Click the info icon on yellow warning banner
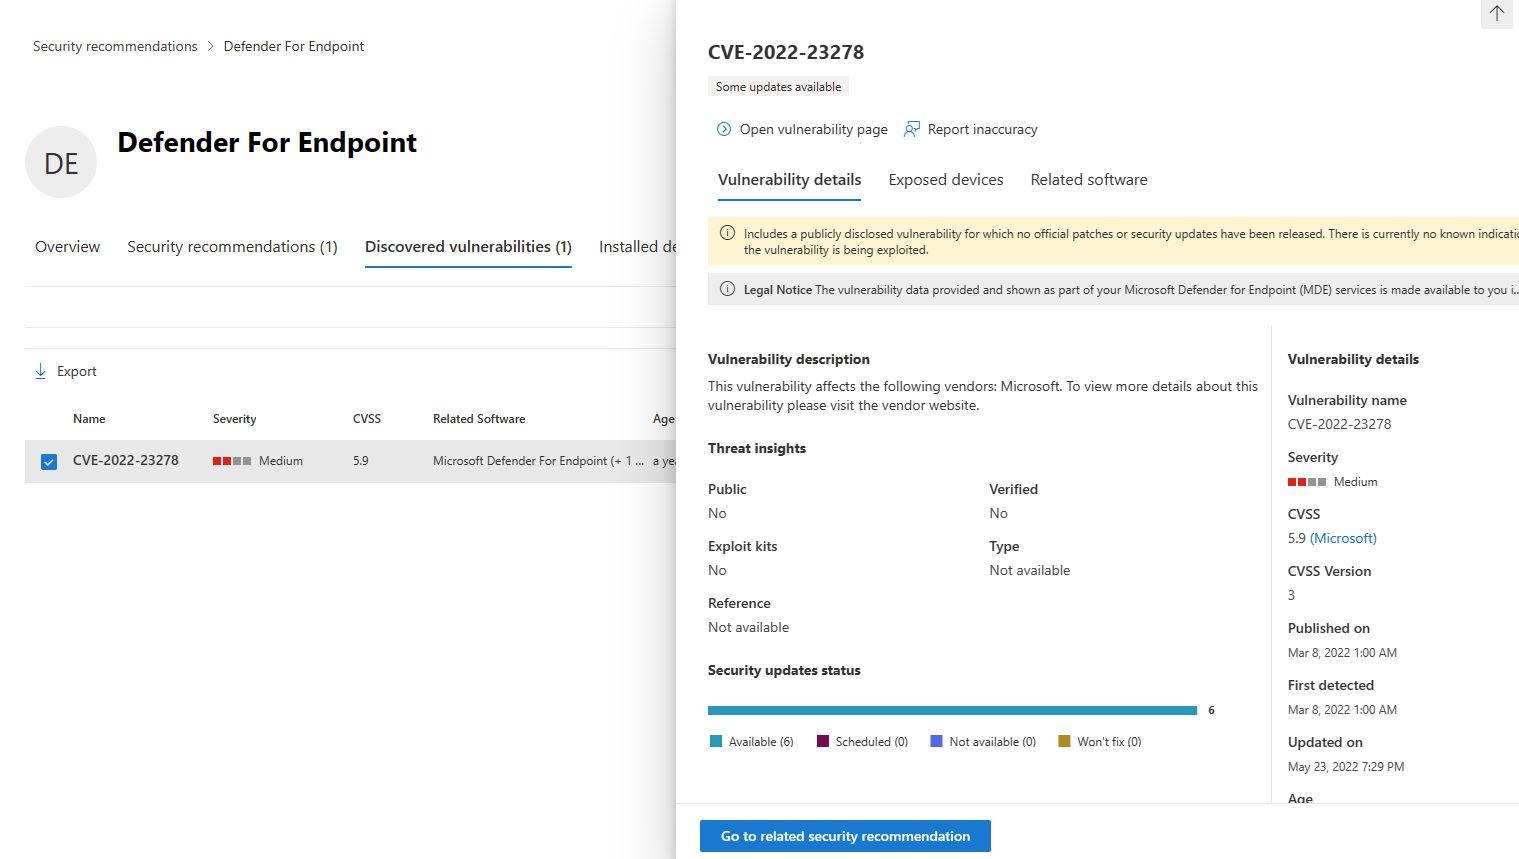The image size is (1519, 859). pos(728,233)
